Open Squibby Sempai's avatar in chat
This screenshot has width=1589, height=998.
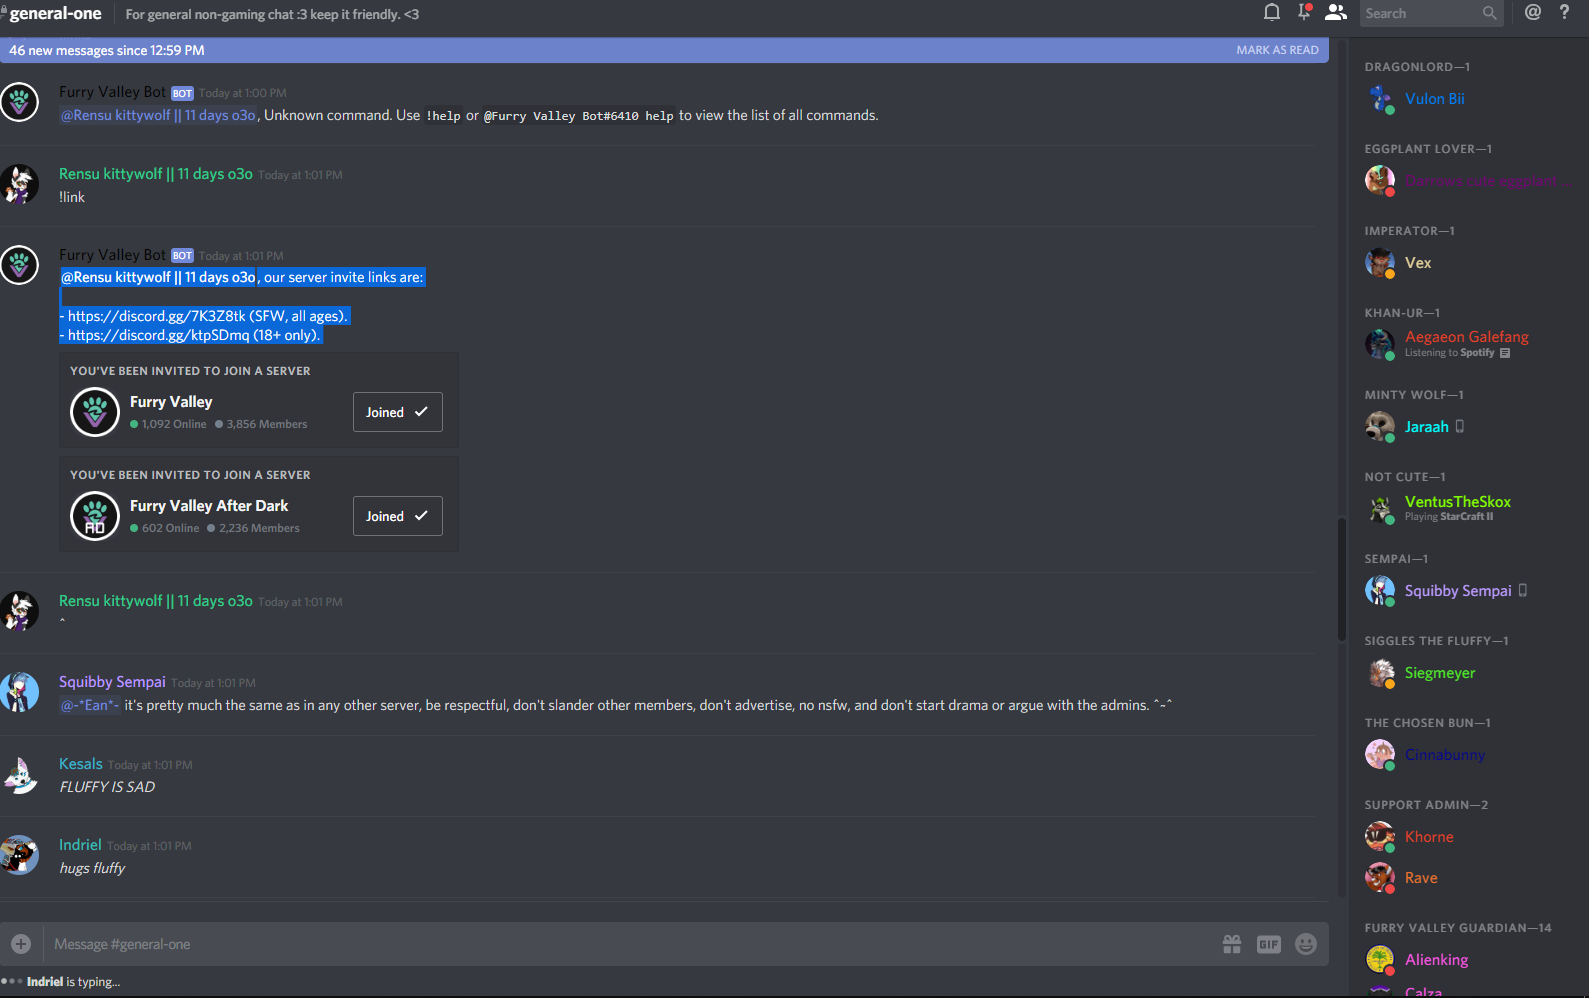19,692
